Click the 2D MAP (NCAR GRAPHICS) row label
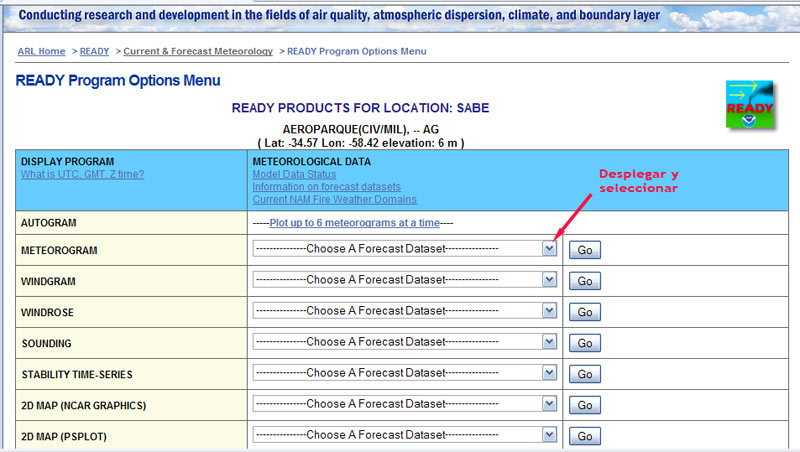Viewport: 800px width, 452px height. (x=84, y=406)
